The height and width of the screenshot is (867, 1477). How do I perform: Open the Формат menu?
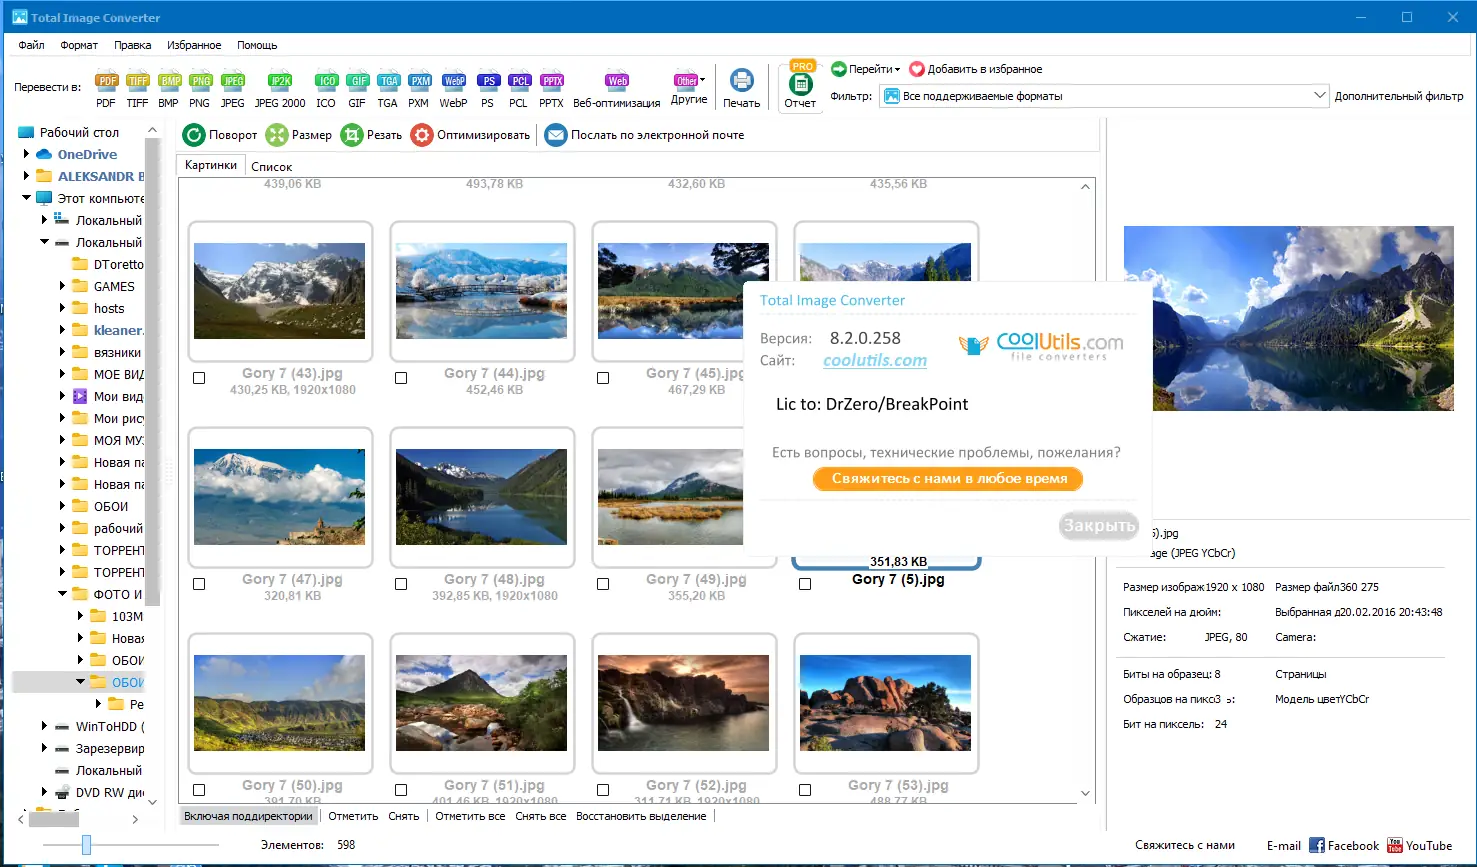coord(79,45)
